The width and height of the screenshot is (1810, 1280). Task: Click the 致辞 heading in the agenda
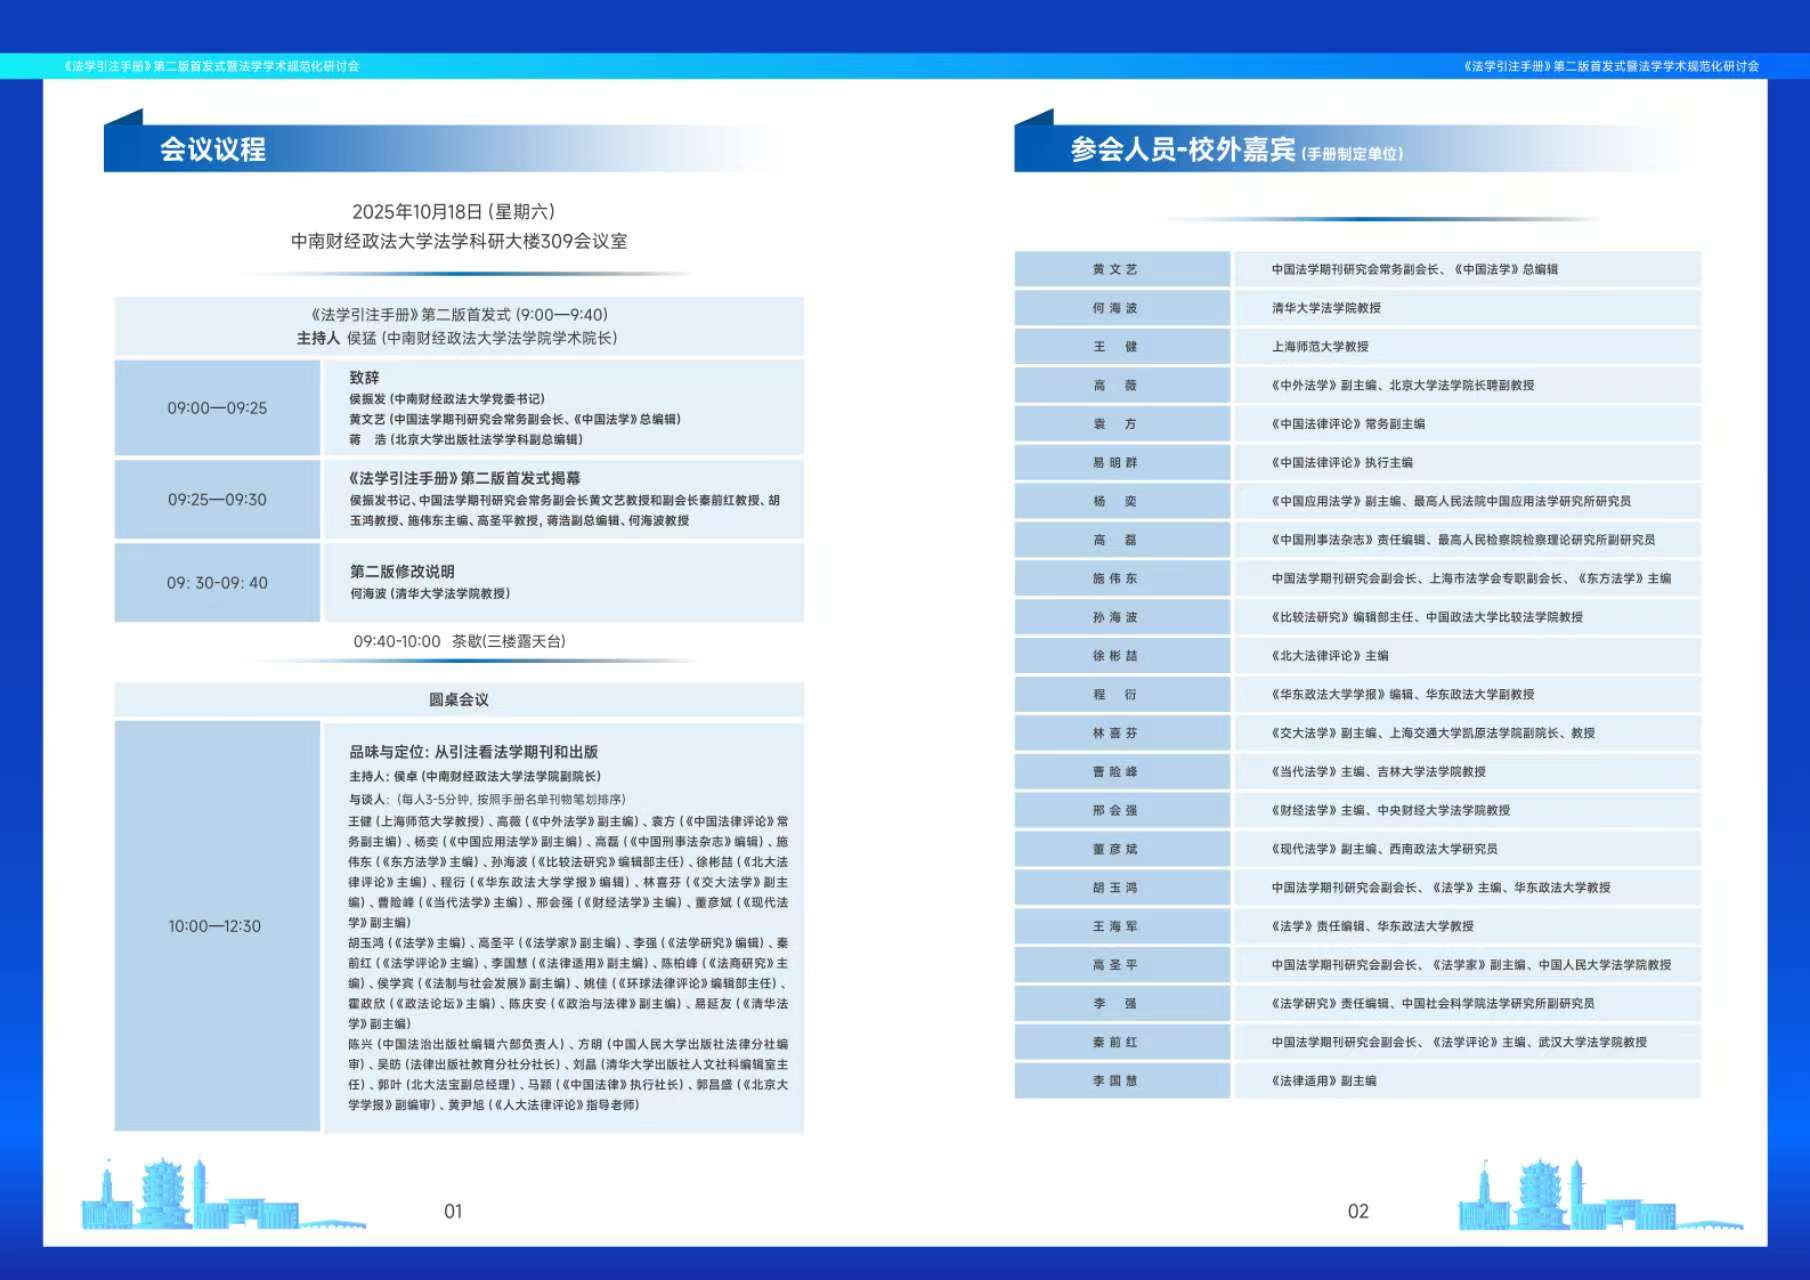point(364,378)
